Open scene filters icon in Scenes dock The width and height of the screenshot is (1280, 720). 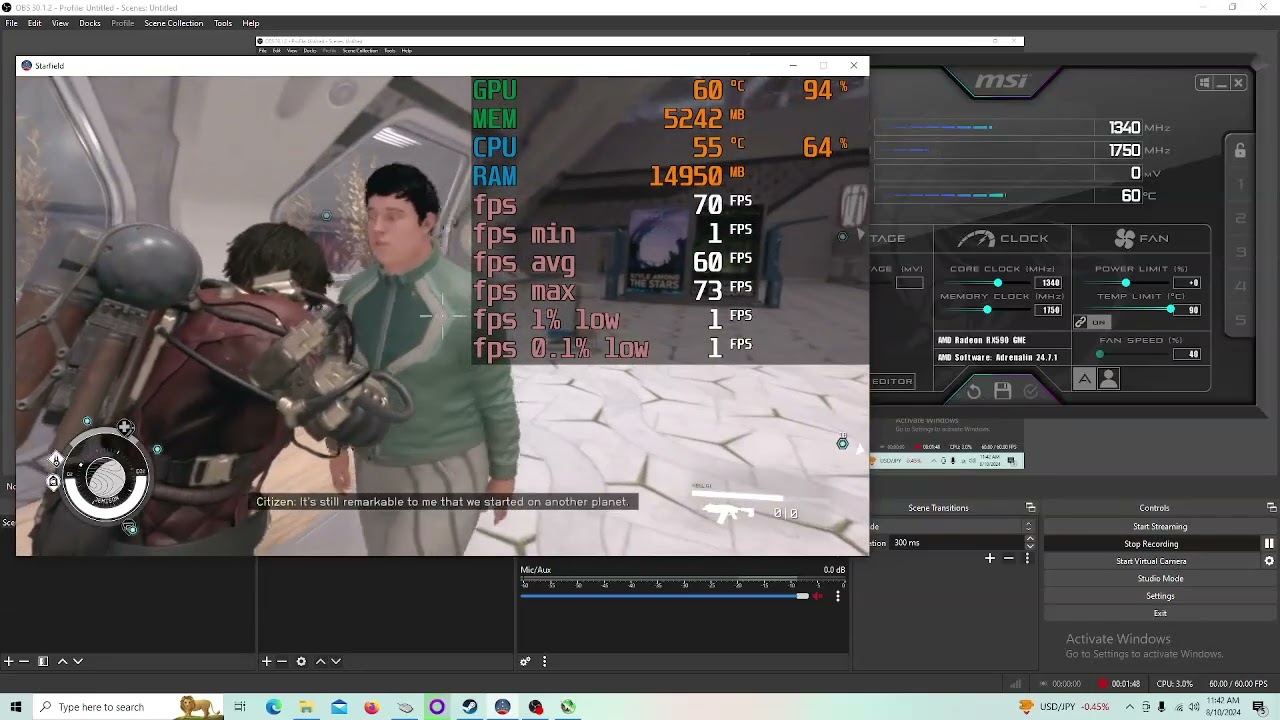tap(43, 661)
